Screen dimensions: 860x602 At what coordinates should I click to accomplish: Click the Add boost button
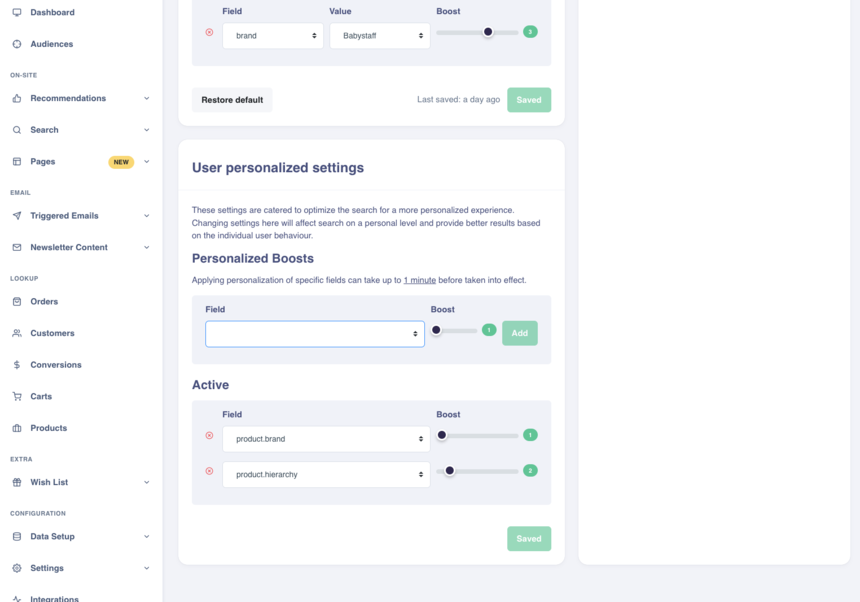[x=519, y=334]
